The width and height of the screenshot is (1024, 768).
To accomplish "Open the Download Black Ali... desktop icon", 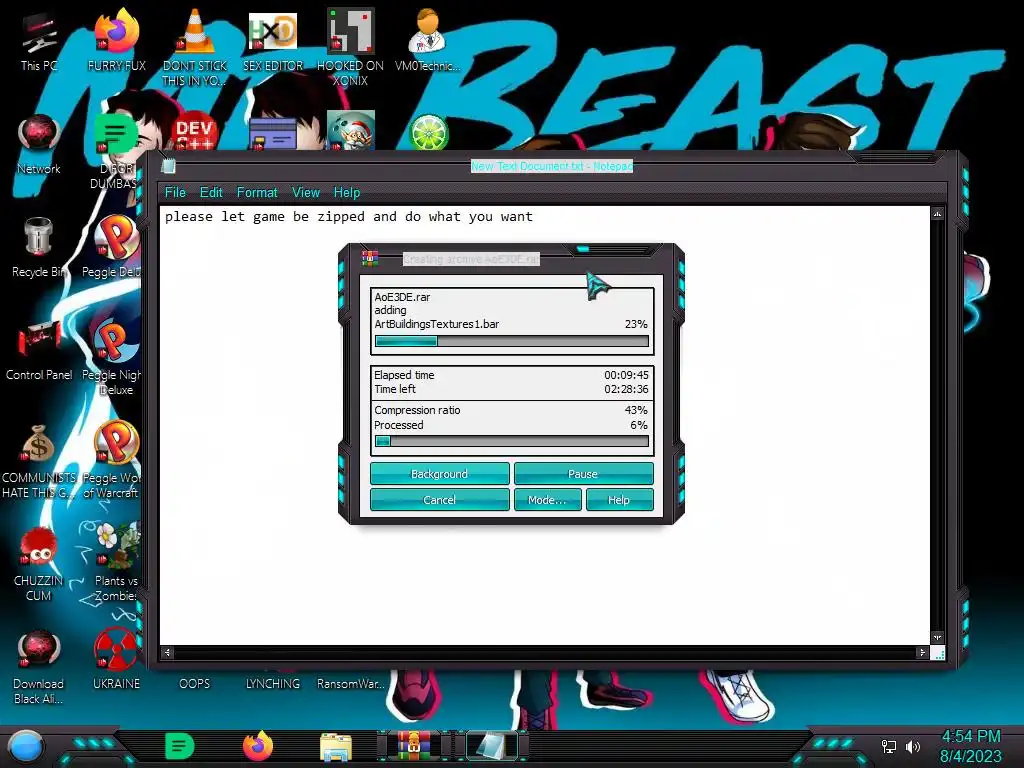I will tap(39, 666).
